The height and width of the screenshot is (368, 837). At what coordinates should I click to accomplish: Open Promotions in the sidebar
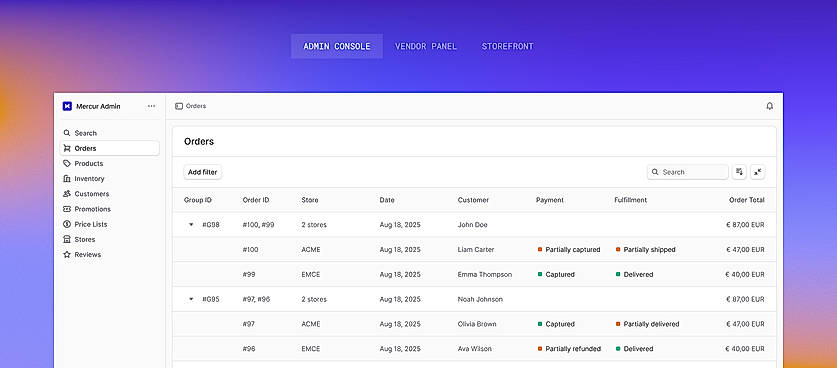point(109,209)
